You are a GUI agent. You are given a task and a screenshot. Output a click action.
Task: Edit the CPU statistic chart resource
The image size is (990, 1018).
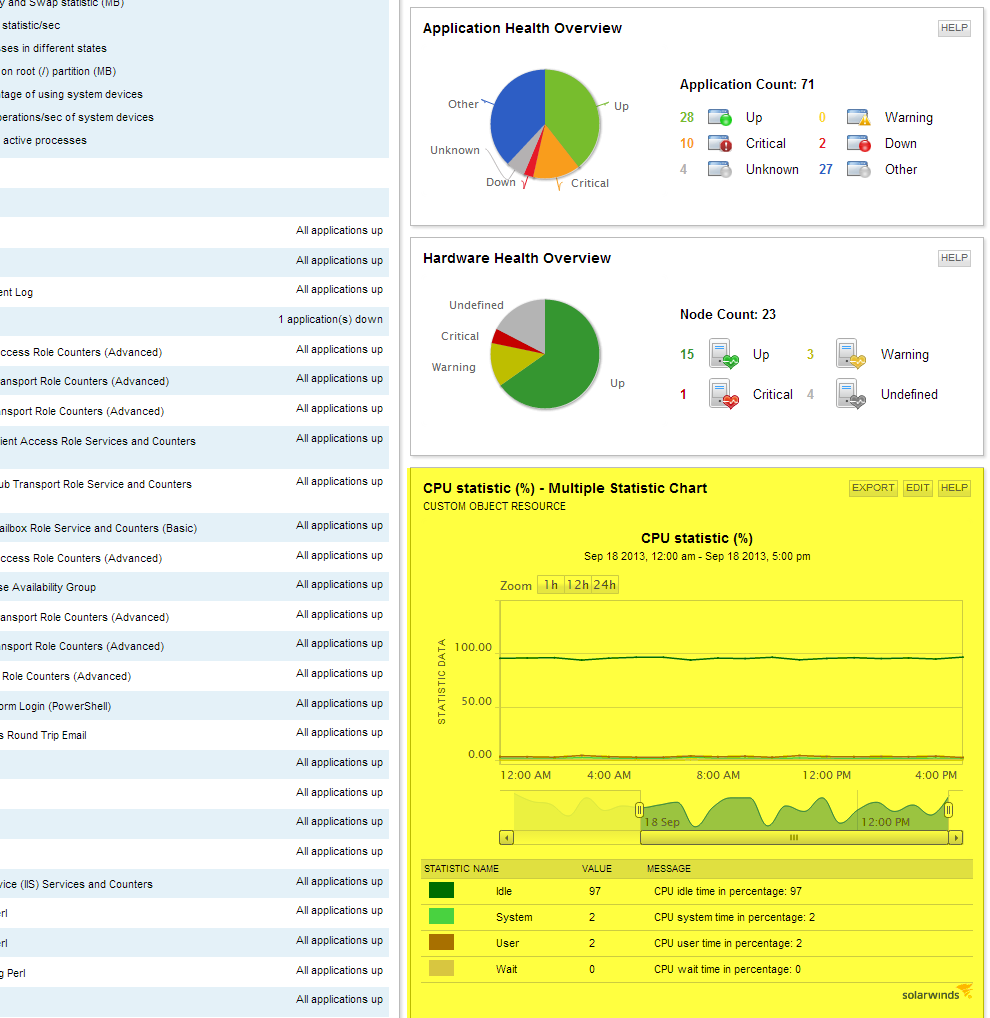click(917, 488)
